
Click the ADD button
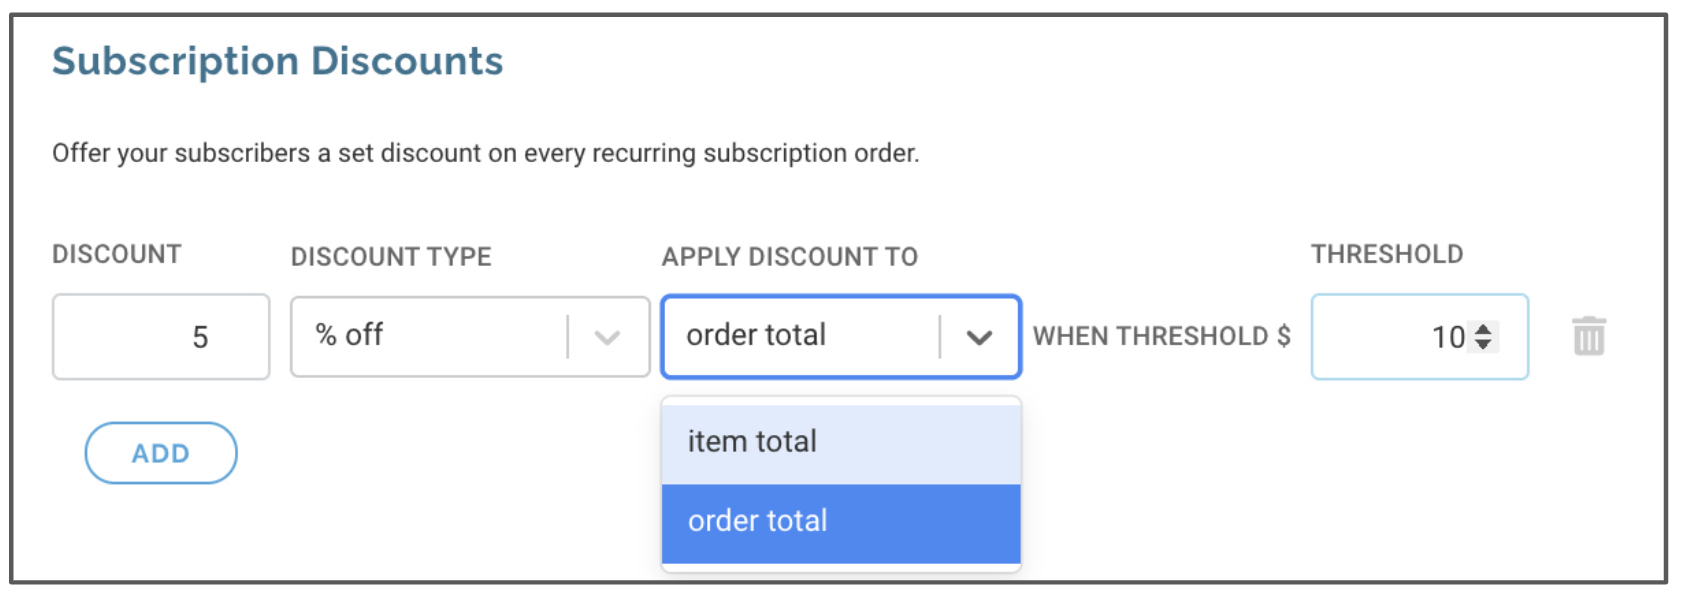pyautogui.click(x=160, y=452)
